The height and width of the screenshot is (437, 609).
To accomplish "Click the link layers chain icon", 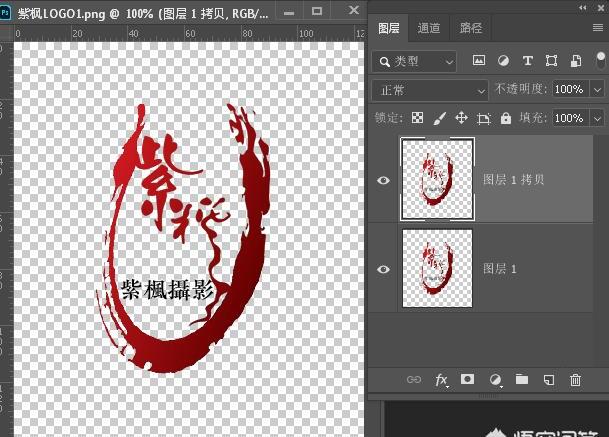I will pos(414,380).
